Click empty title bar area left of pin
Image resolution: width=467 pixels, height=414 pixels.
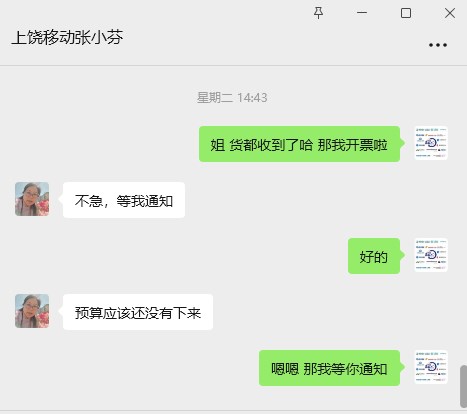pyautogui.click(x=217, y=13)
